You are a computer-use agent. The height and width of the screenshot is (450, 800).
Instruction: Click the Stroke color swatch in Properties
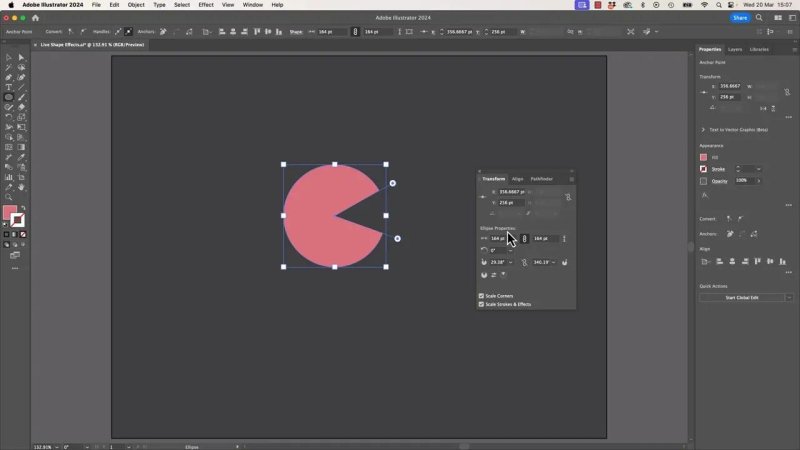point(704,169)
